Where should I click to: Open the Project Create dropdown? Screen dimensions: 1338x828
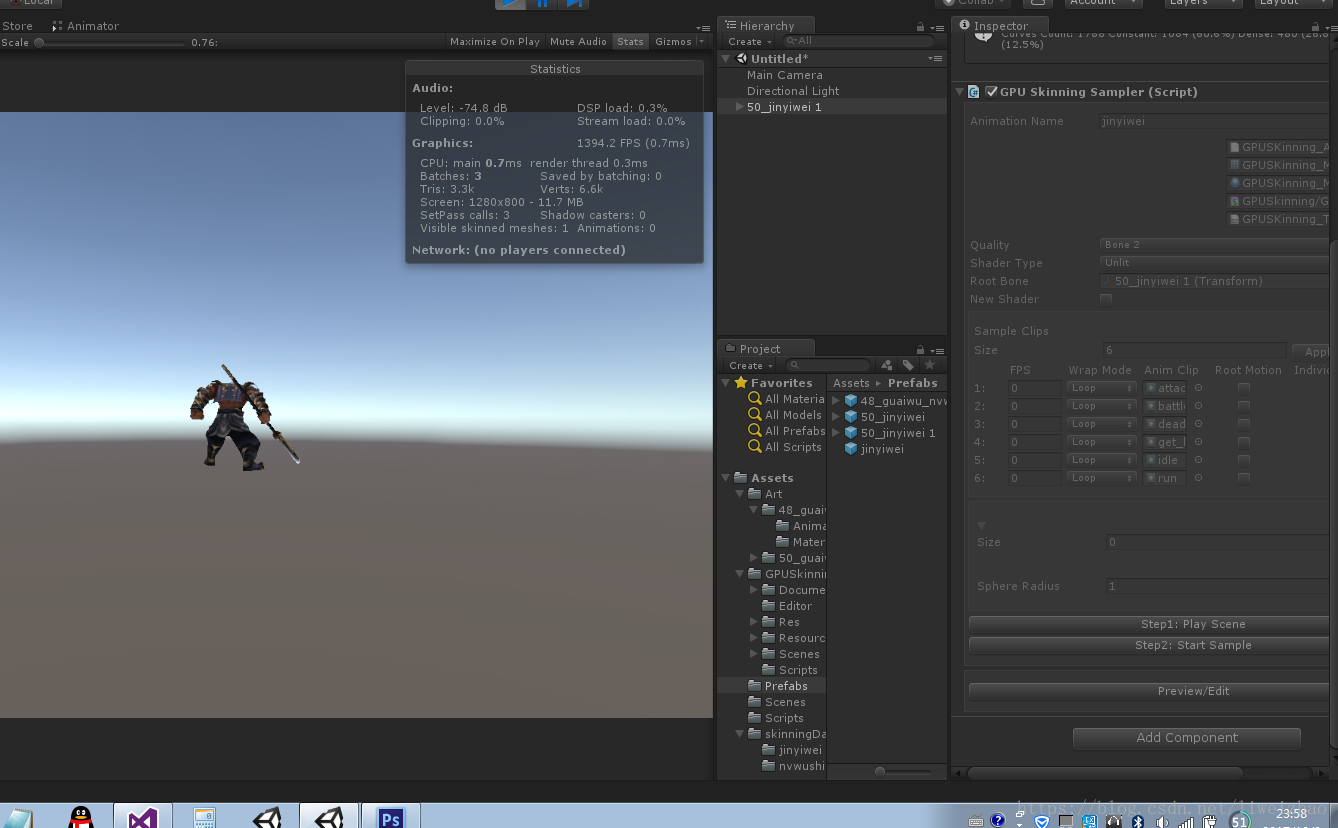(x=749, y=366)
